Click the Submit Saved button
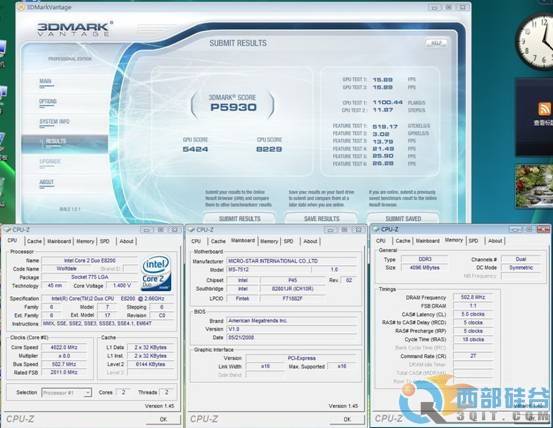The width and height of the screenshot is (553, 428). [403, 219]
